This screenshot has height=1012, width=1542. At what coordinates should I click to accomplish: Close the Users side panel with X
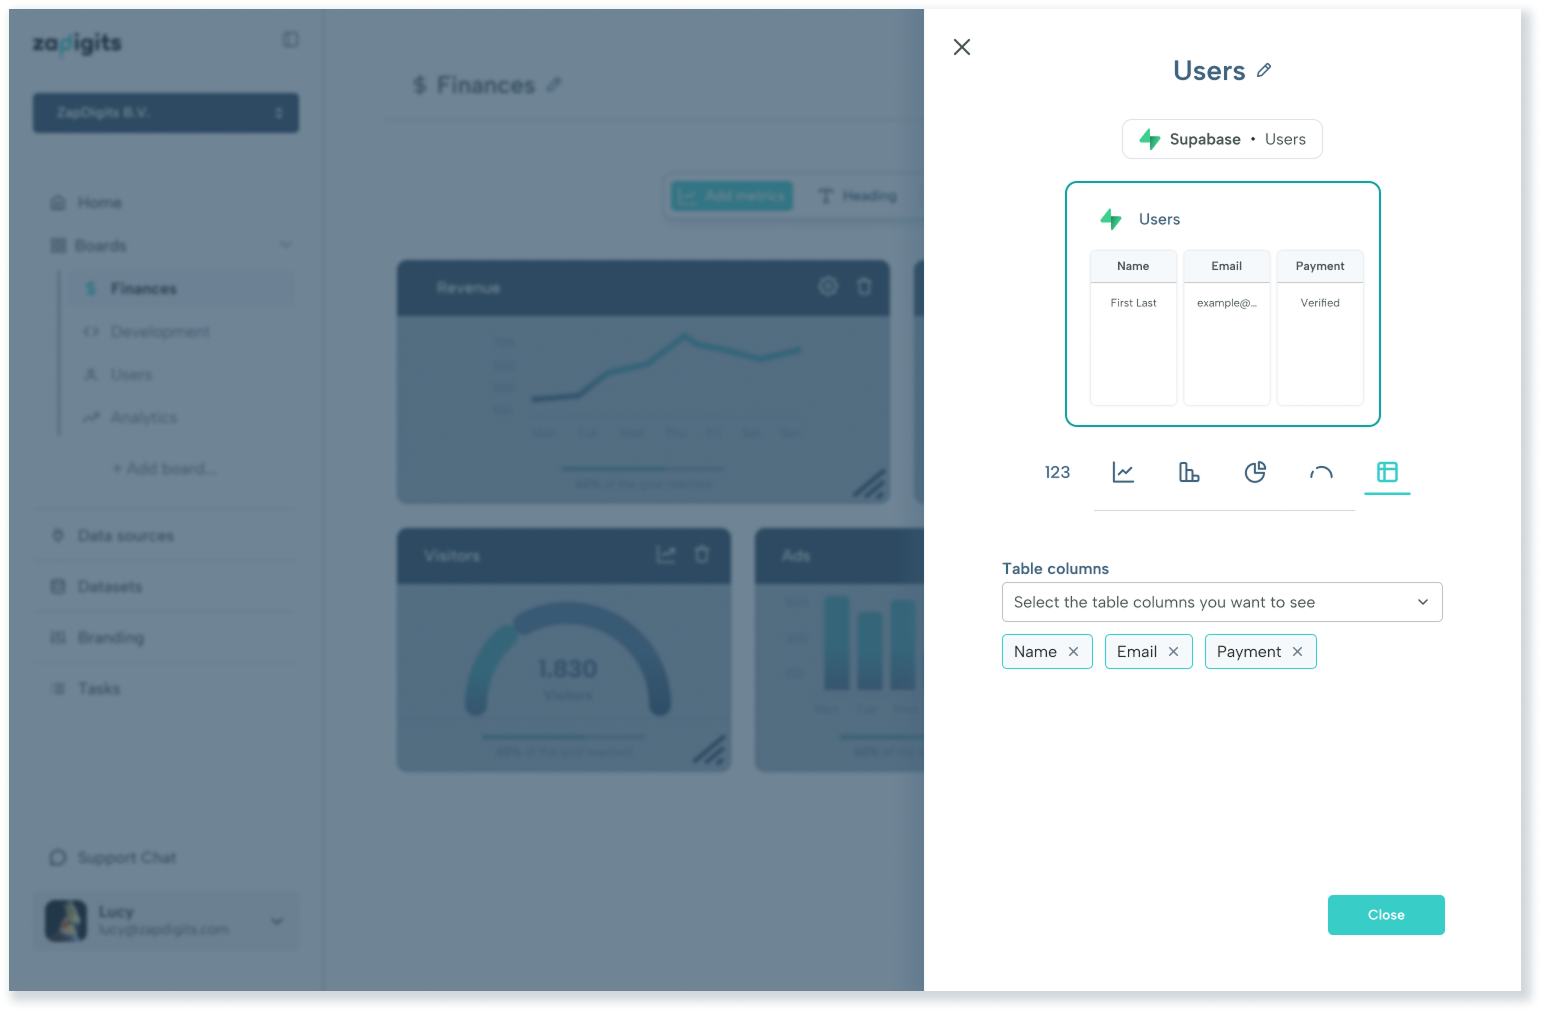pyautogui.click(x=962, y=47)
